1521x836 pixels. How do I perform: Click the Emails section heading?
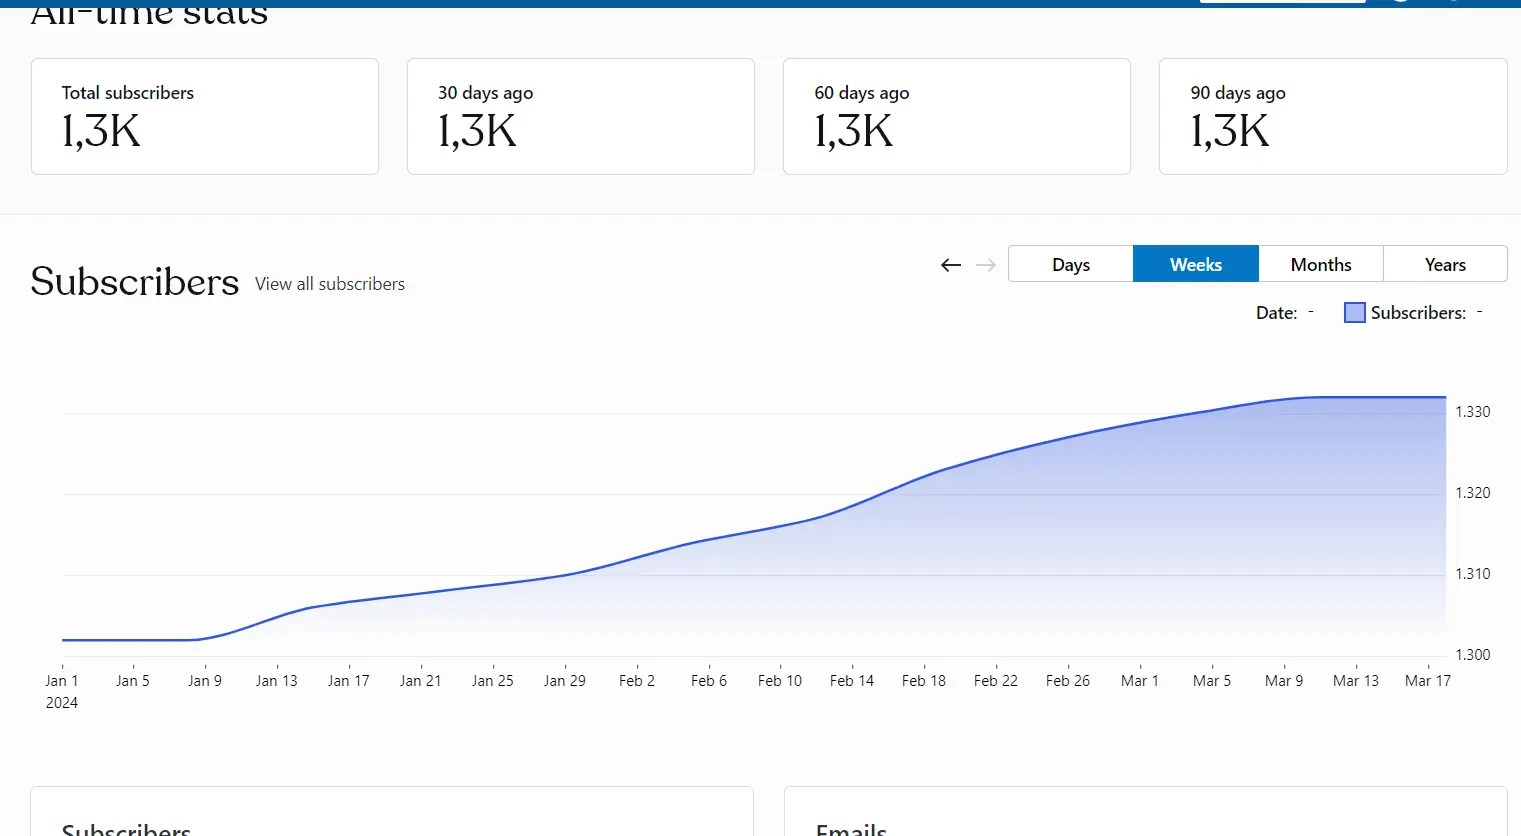(850, 828)
